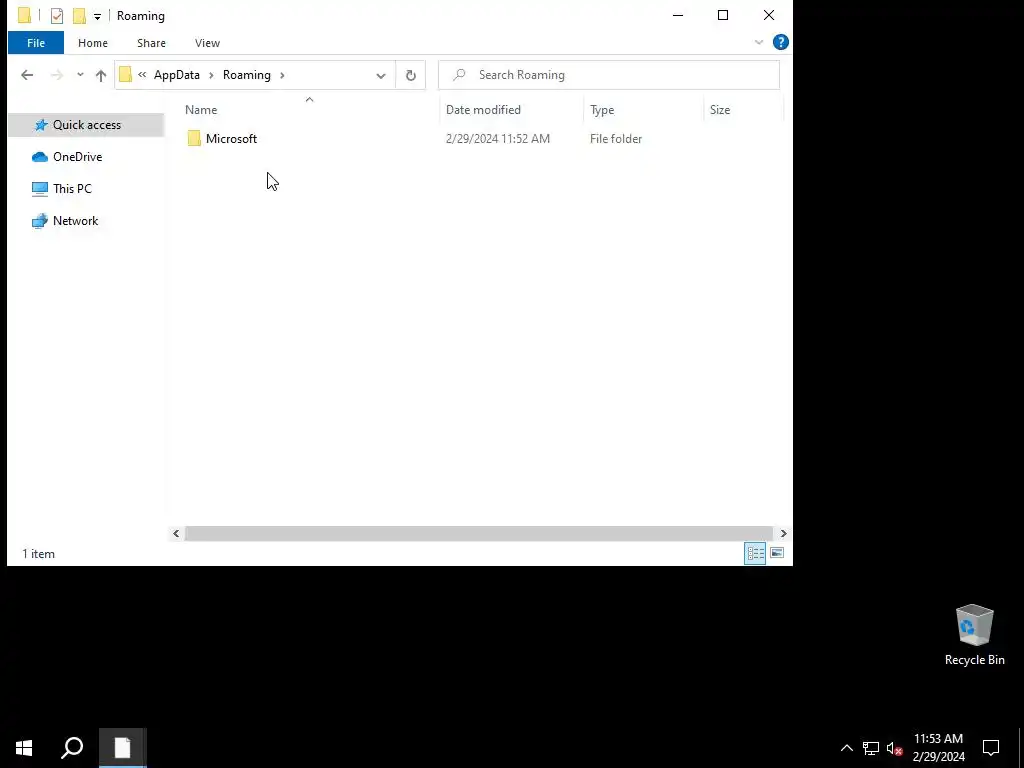Open the Home ribbon tab
1024x768 pixels.
point(93,43)
